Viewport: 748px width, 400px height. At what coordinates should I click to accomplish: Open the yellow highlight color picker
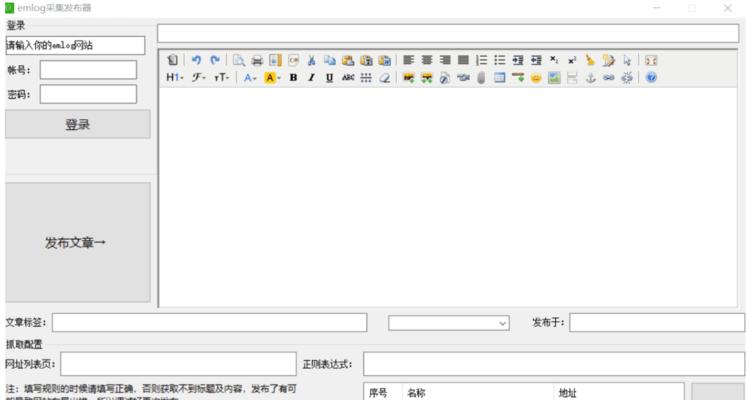click(x=272, y=77)
